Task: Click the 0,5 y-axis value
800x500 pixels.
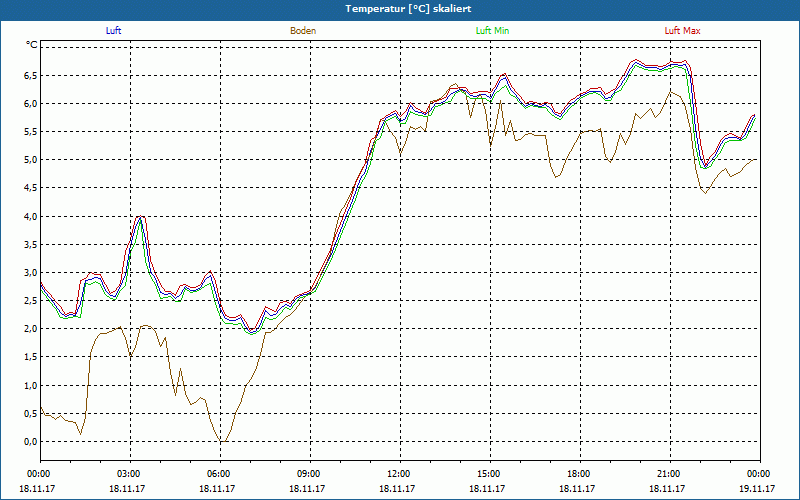Action: click(31, 413)
